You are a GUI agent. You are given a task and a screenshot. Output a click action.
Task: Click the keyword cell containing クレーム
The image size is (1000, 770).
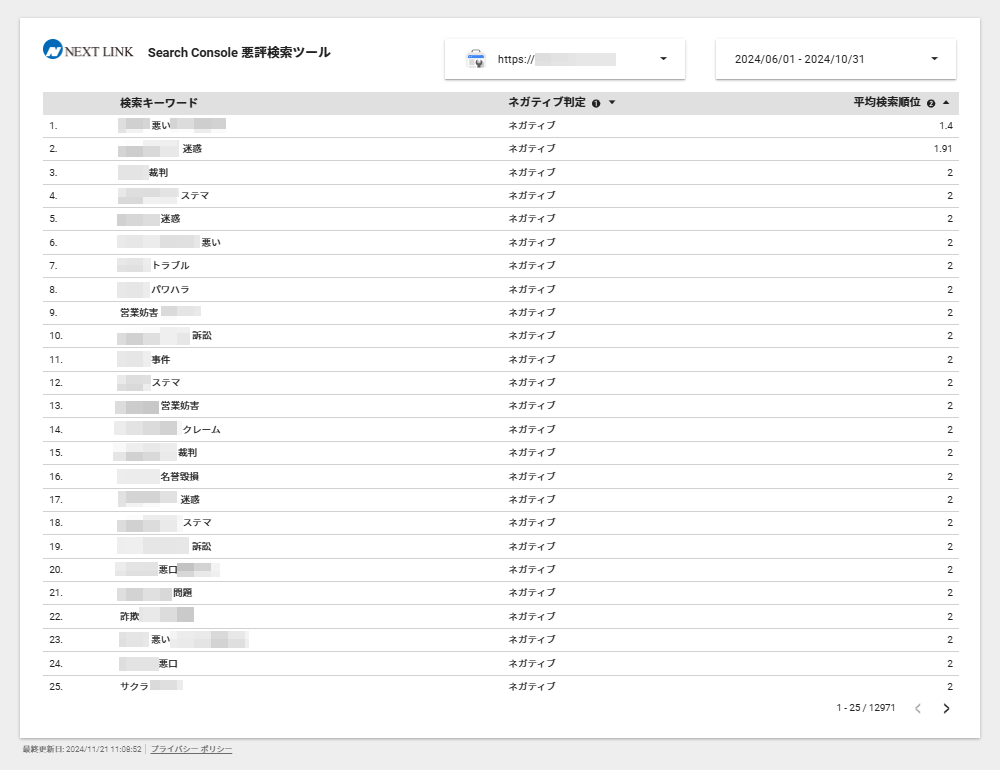tap(201, 429)
